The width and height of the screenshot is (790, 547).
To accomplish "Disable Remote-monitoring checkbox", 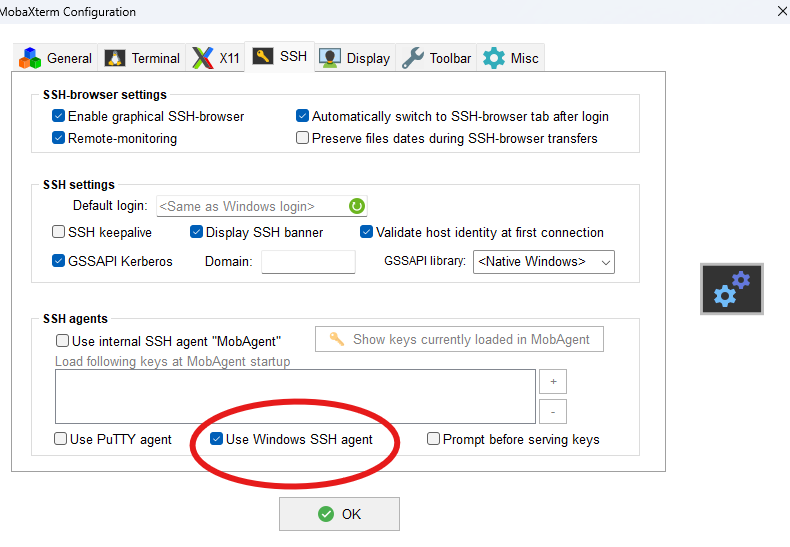I will click(x=58, y=138).
